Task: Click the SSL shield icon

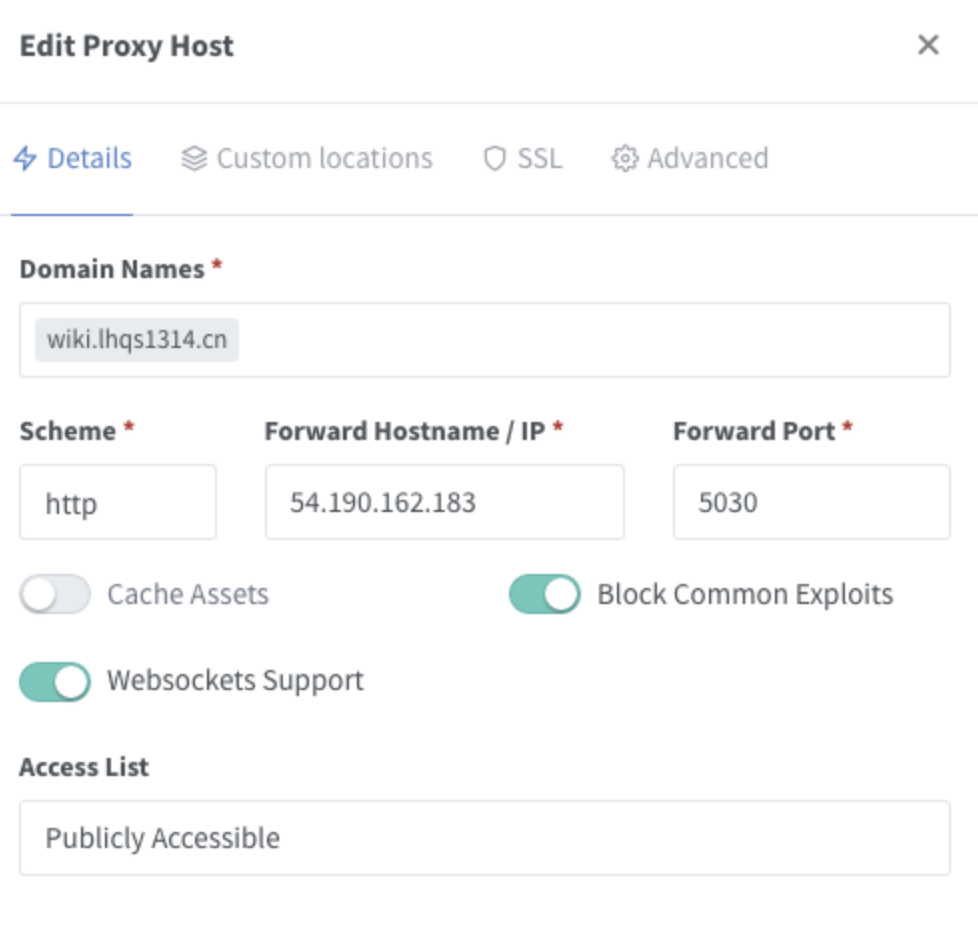Action: 494,159
